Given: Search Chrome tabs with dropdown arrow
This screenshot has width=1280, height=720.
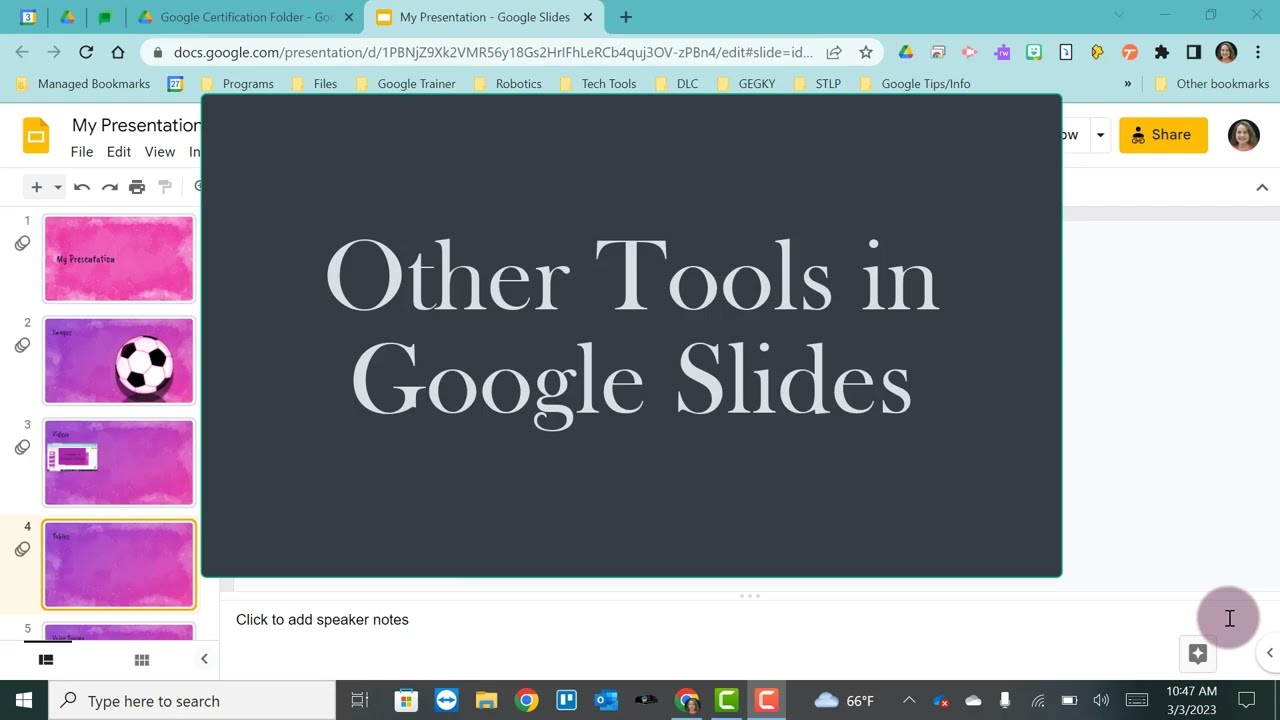Looking at the screenshot, I should point(1119,15).
